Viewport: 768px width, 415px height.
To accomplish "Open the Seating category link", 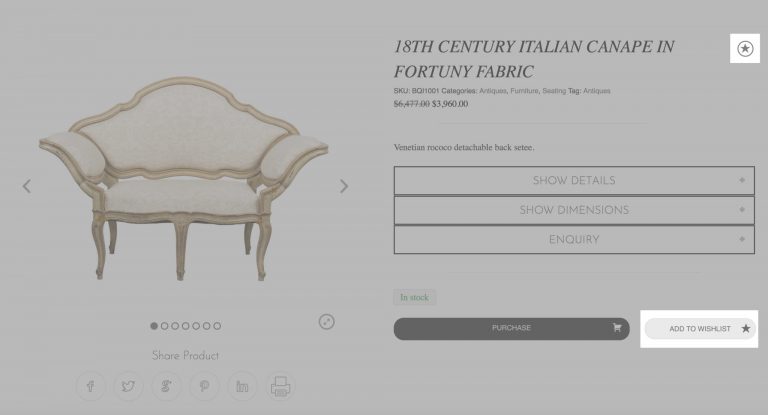I will [554, 91].
